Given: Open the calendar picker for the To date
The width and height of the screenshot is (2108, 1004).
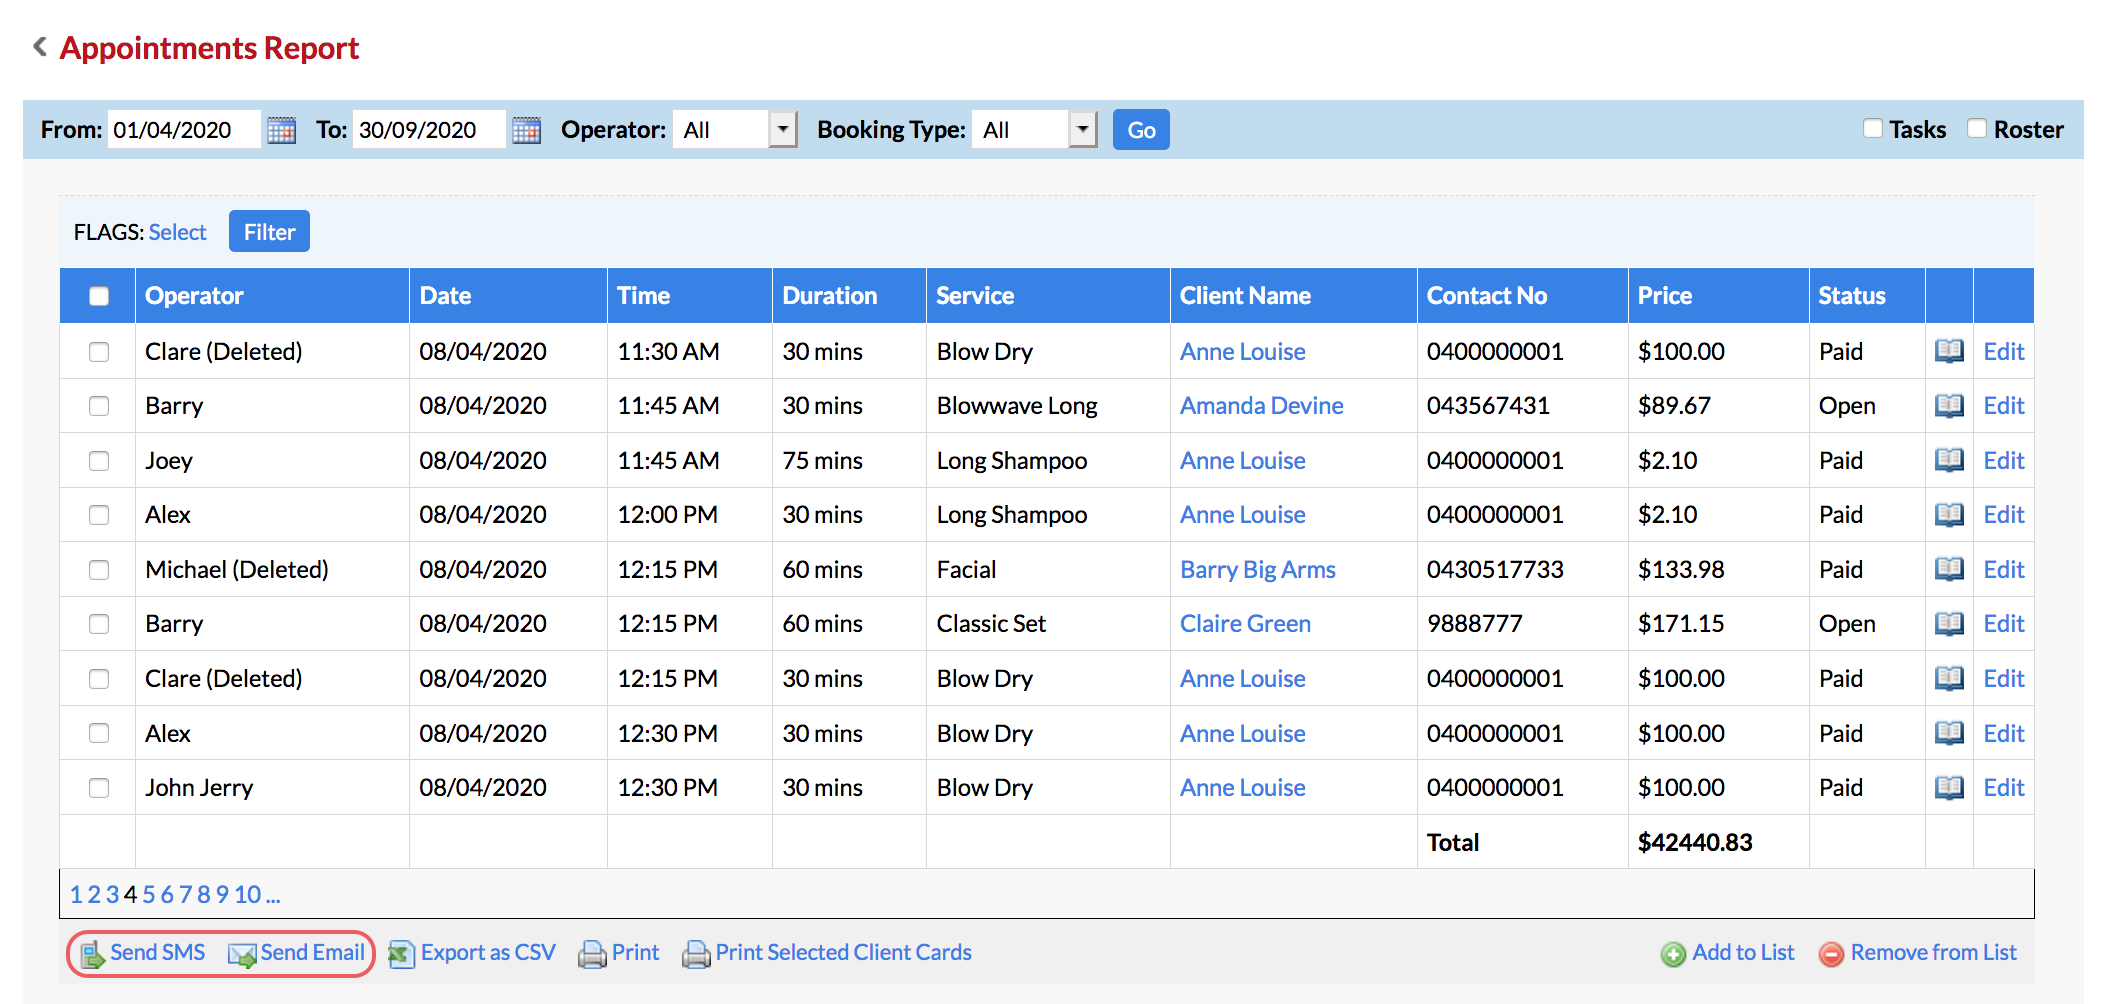Looking at the screenshot, I should pos(527,129).
